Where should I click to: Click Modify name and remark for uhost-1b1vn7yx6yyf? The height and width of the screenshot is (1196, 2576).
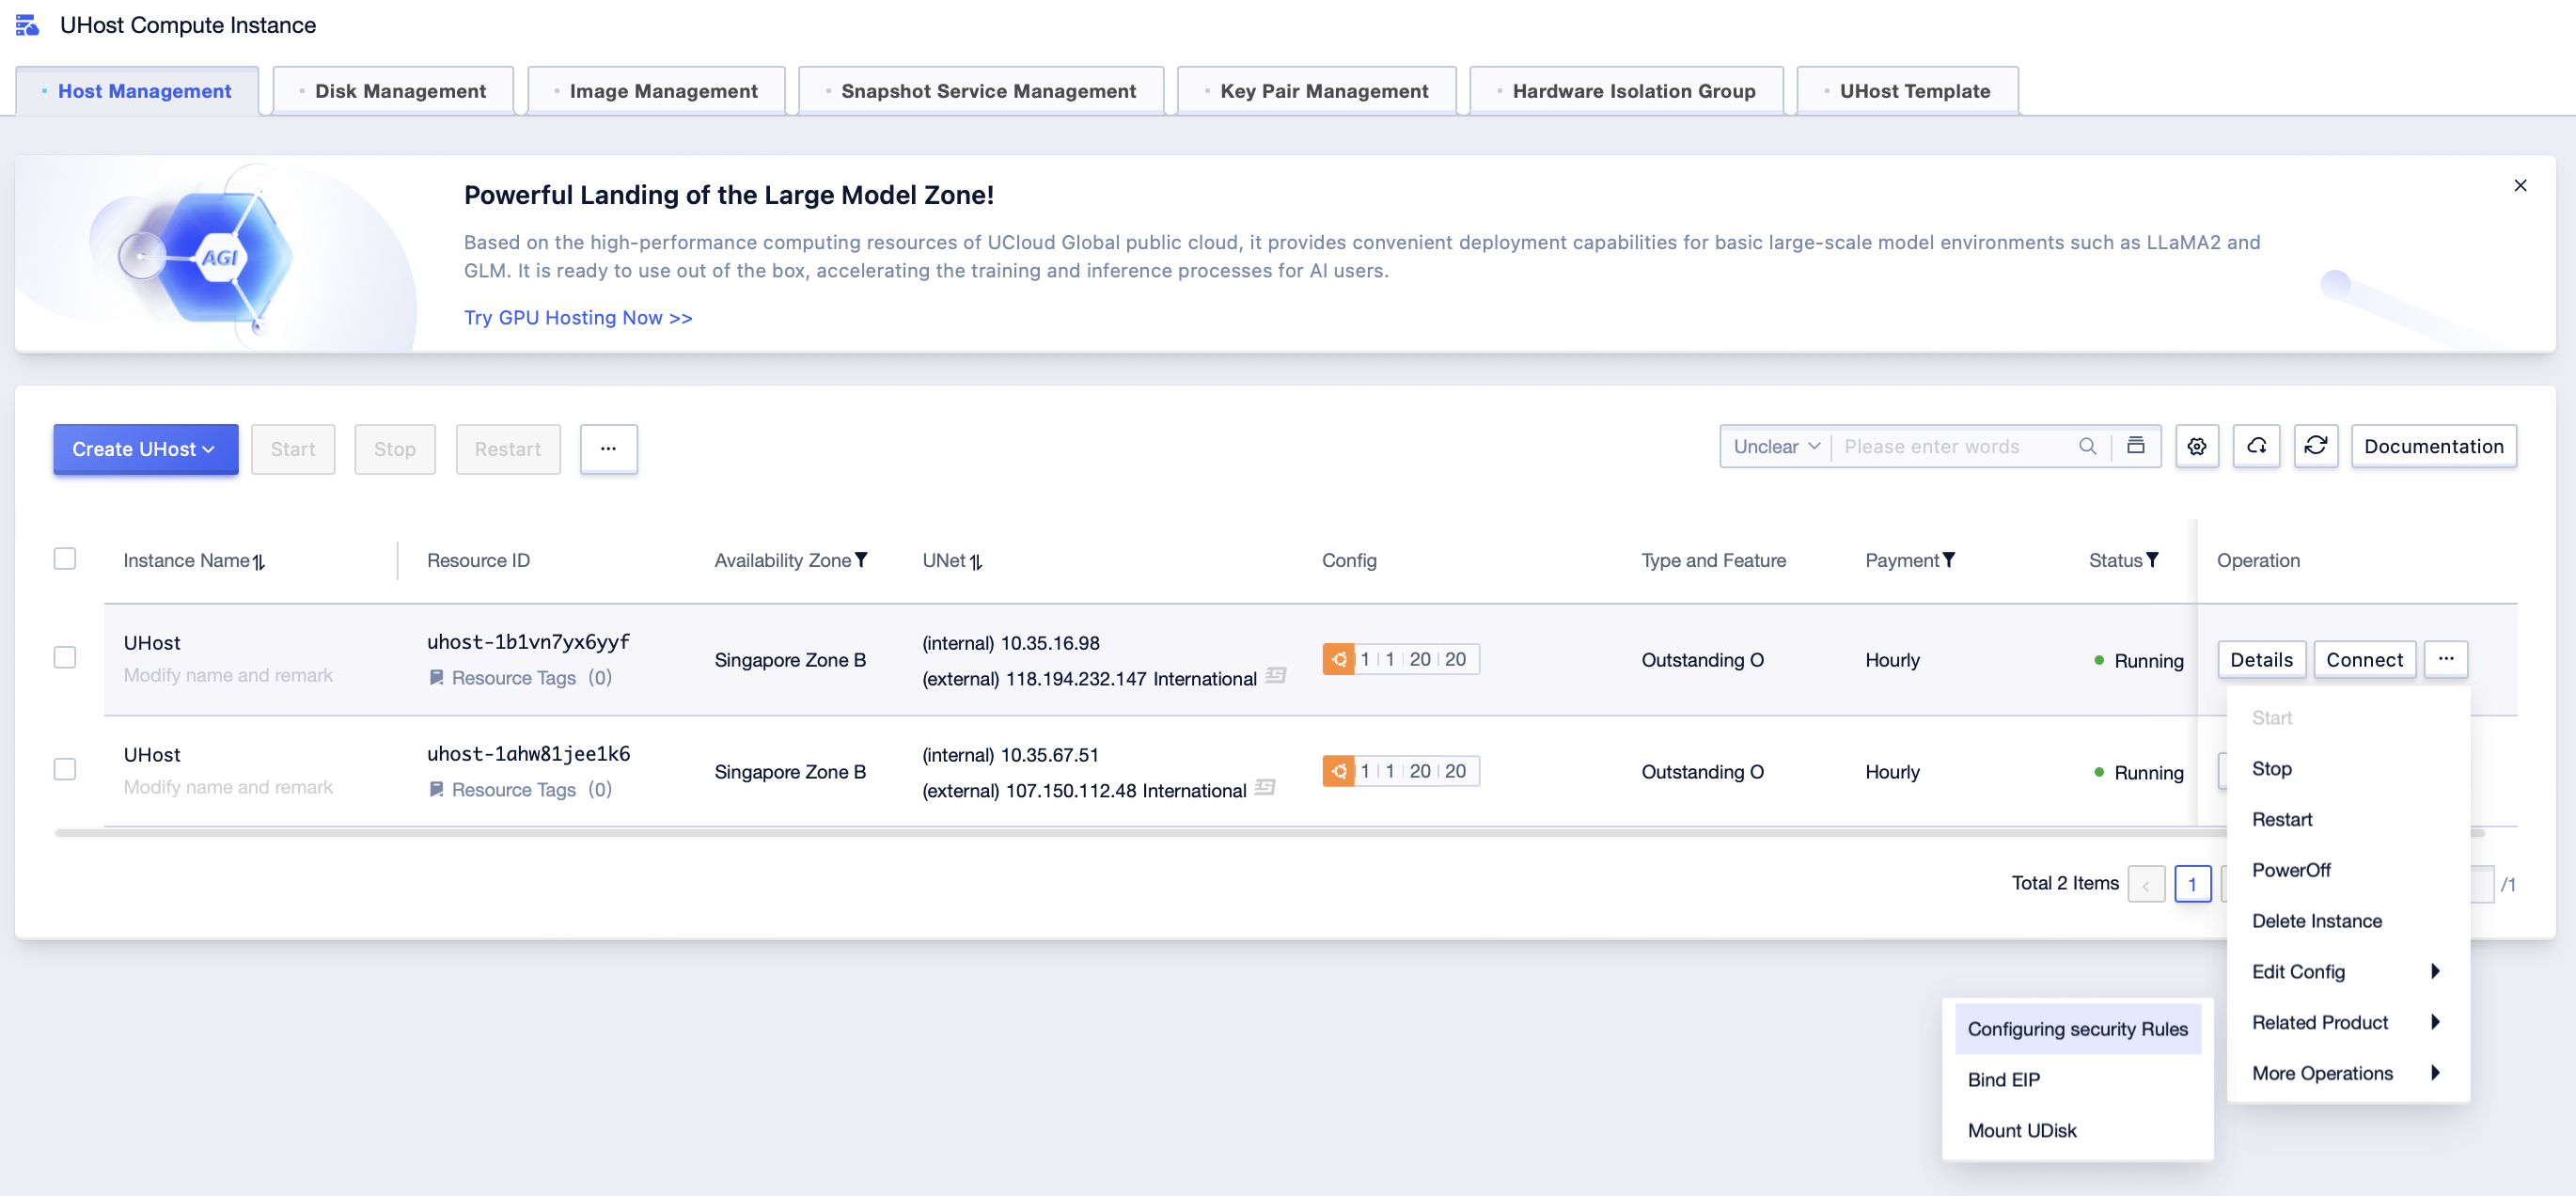[x=228, y=676]
